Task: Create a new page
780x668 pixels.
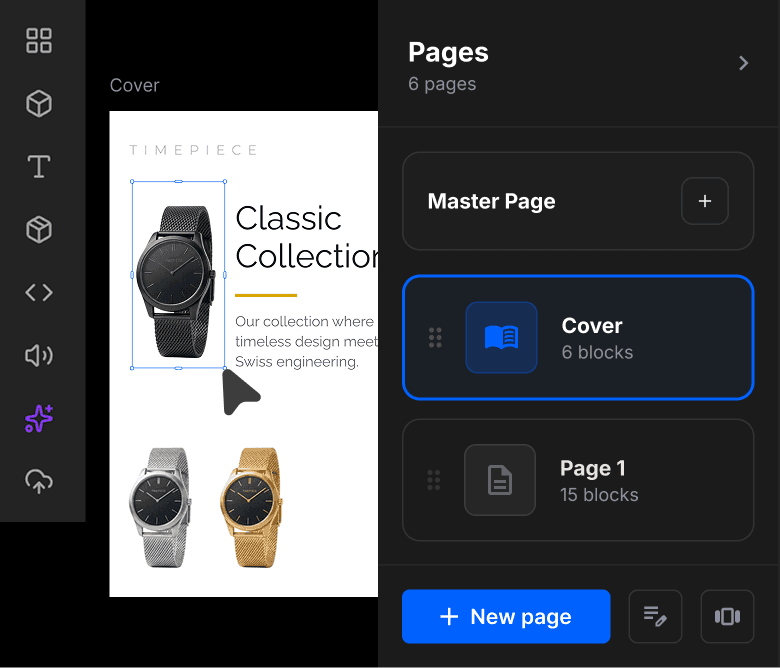Action: point(506,616)
